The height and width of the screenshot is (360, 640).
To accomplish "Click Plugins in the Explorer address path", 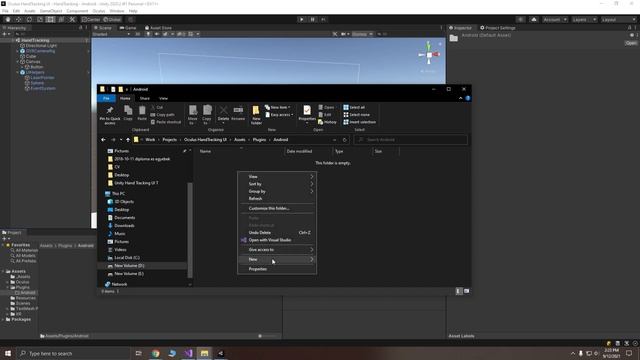I will tap(259, 140).
